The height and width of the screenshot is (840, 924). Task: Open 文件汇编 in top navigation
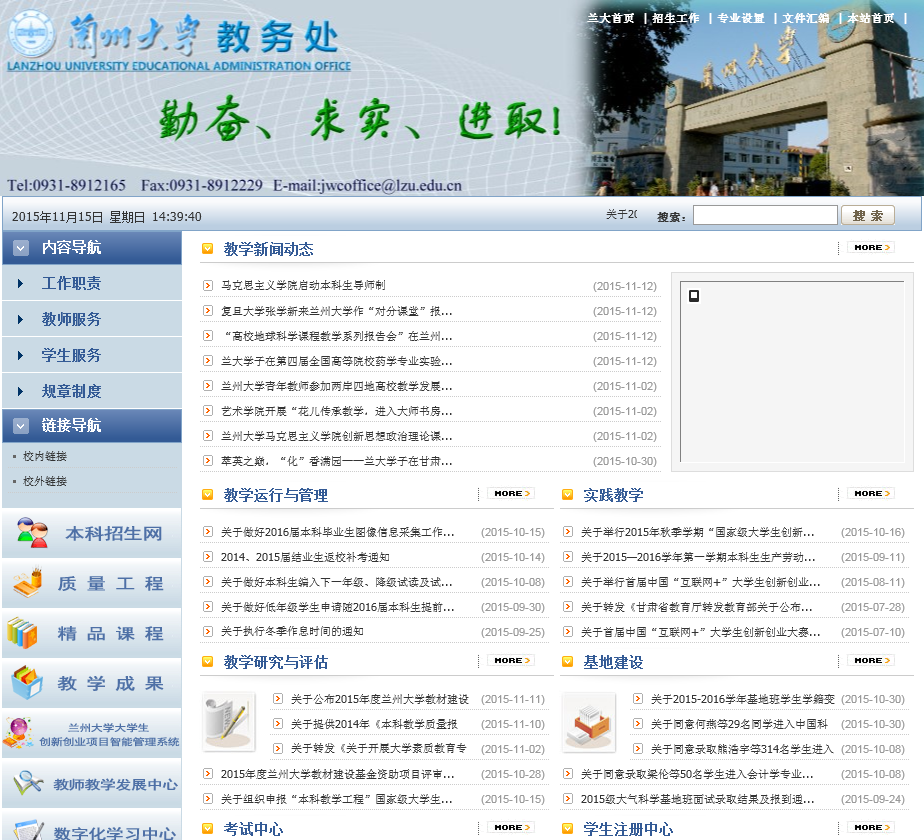[806, 18]
